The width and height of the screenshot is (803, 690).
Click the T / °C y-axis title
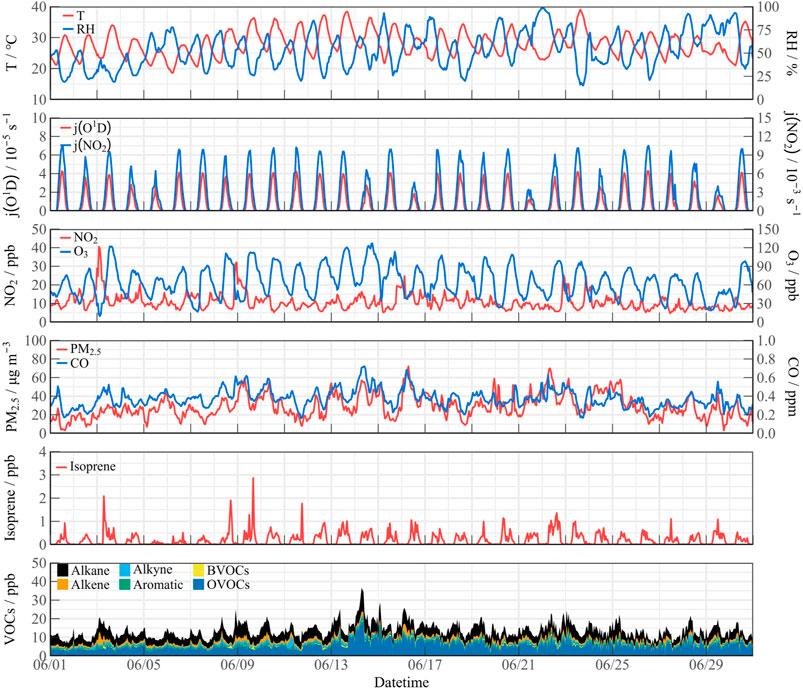click(11, 53)
